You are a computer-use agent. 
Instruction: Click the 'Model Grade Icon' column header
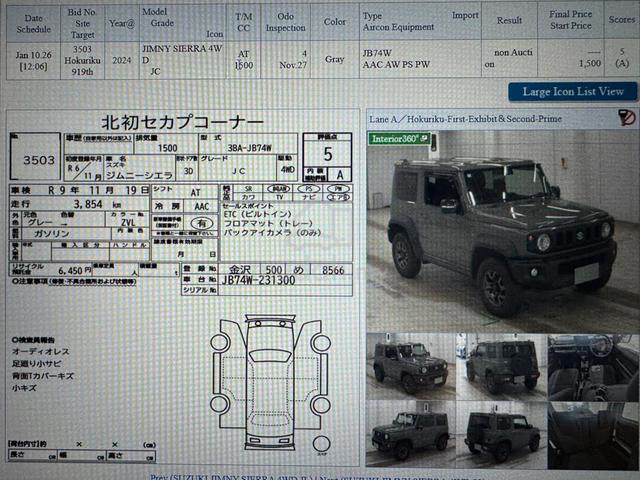click(x=182, y=23)
